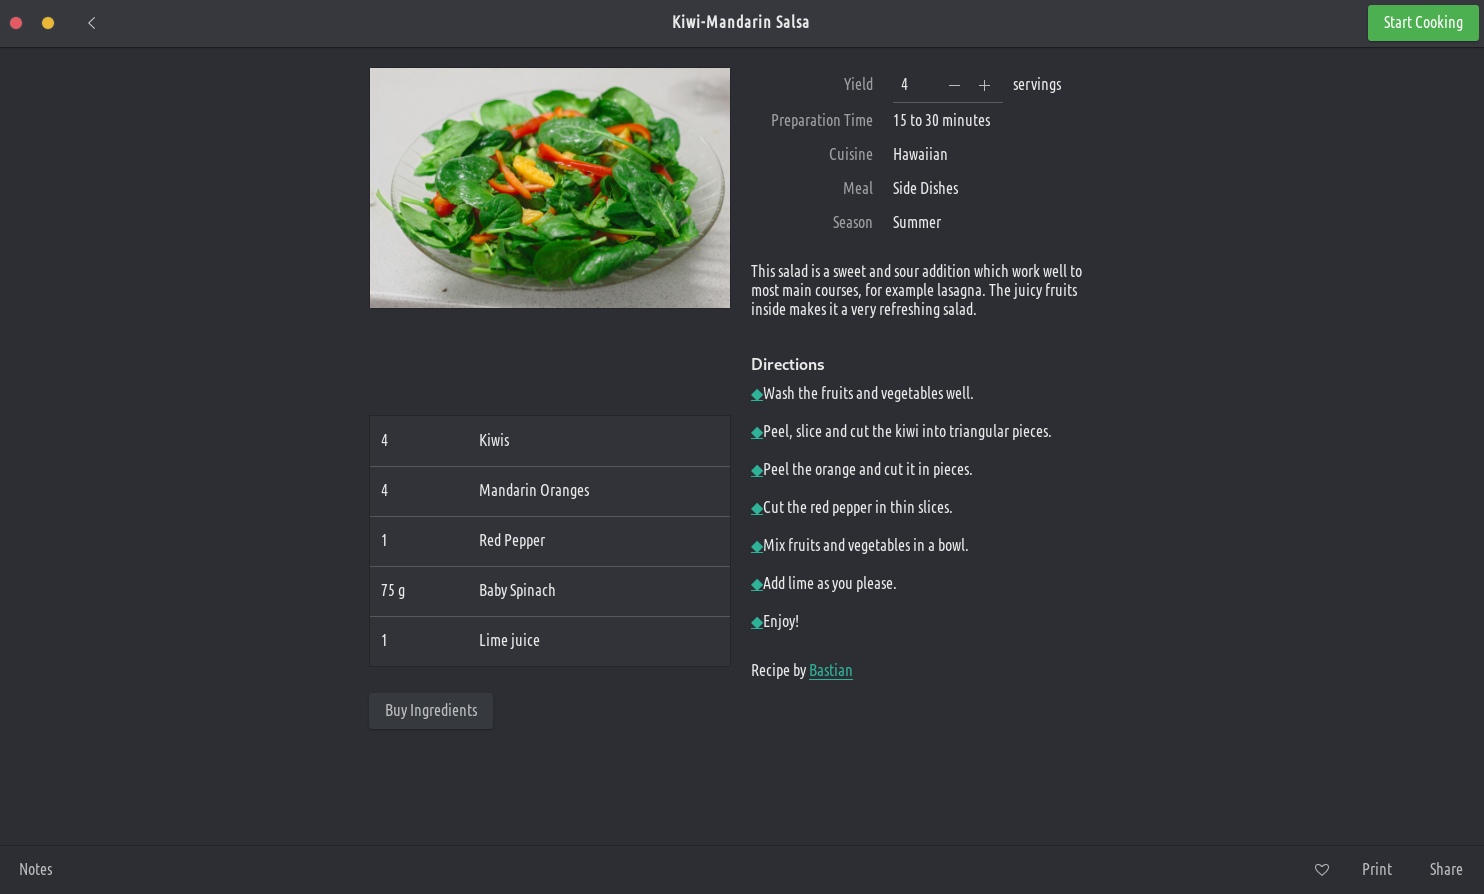Open the Bastian author link
Image resolution: width=1484 pixels, height=894 pixels.
[x=830, y=670]
